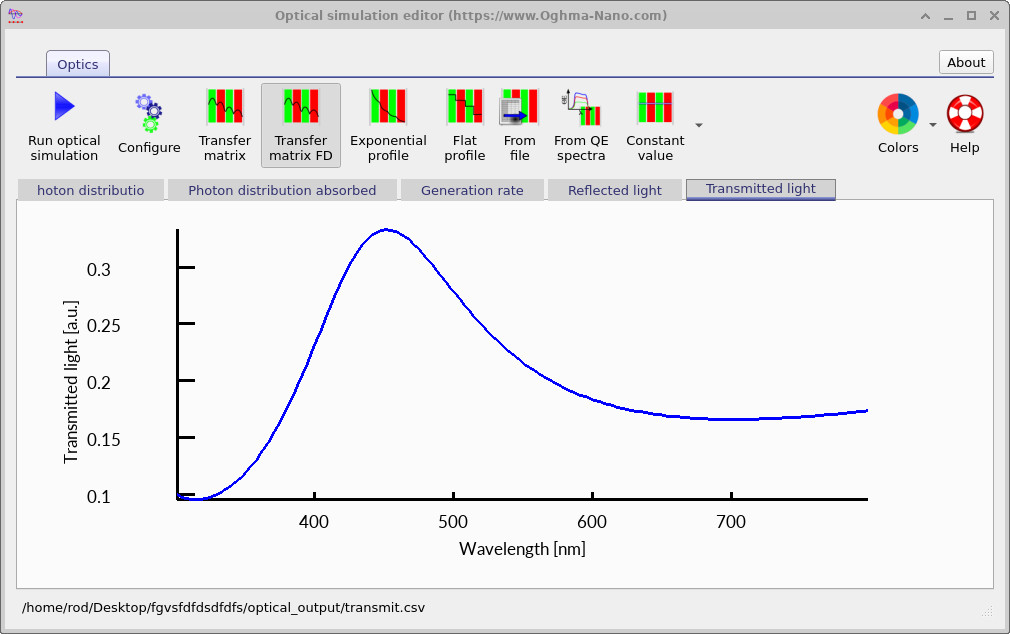The width and height of the screenshot is (1010, 634).
Task: Run the optical simulation
Action: [x=64, y=126]
